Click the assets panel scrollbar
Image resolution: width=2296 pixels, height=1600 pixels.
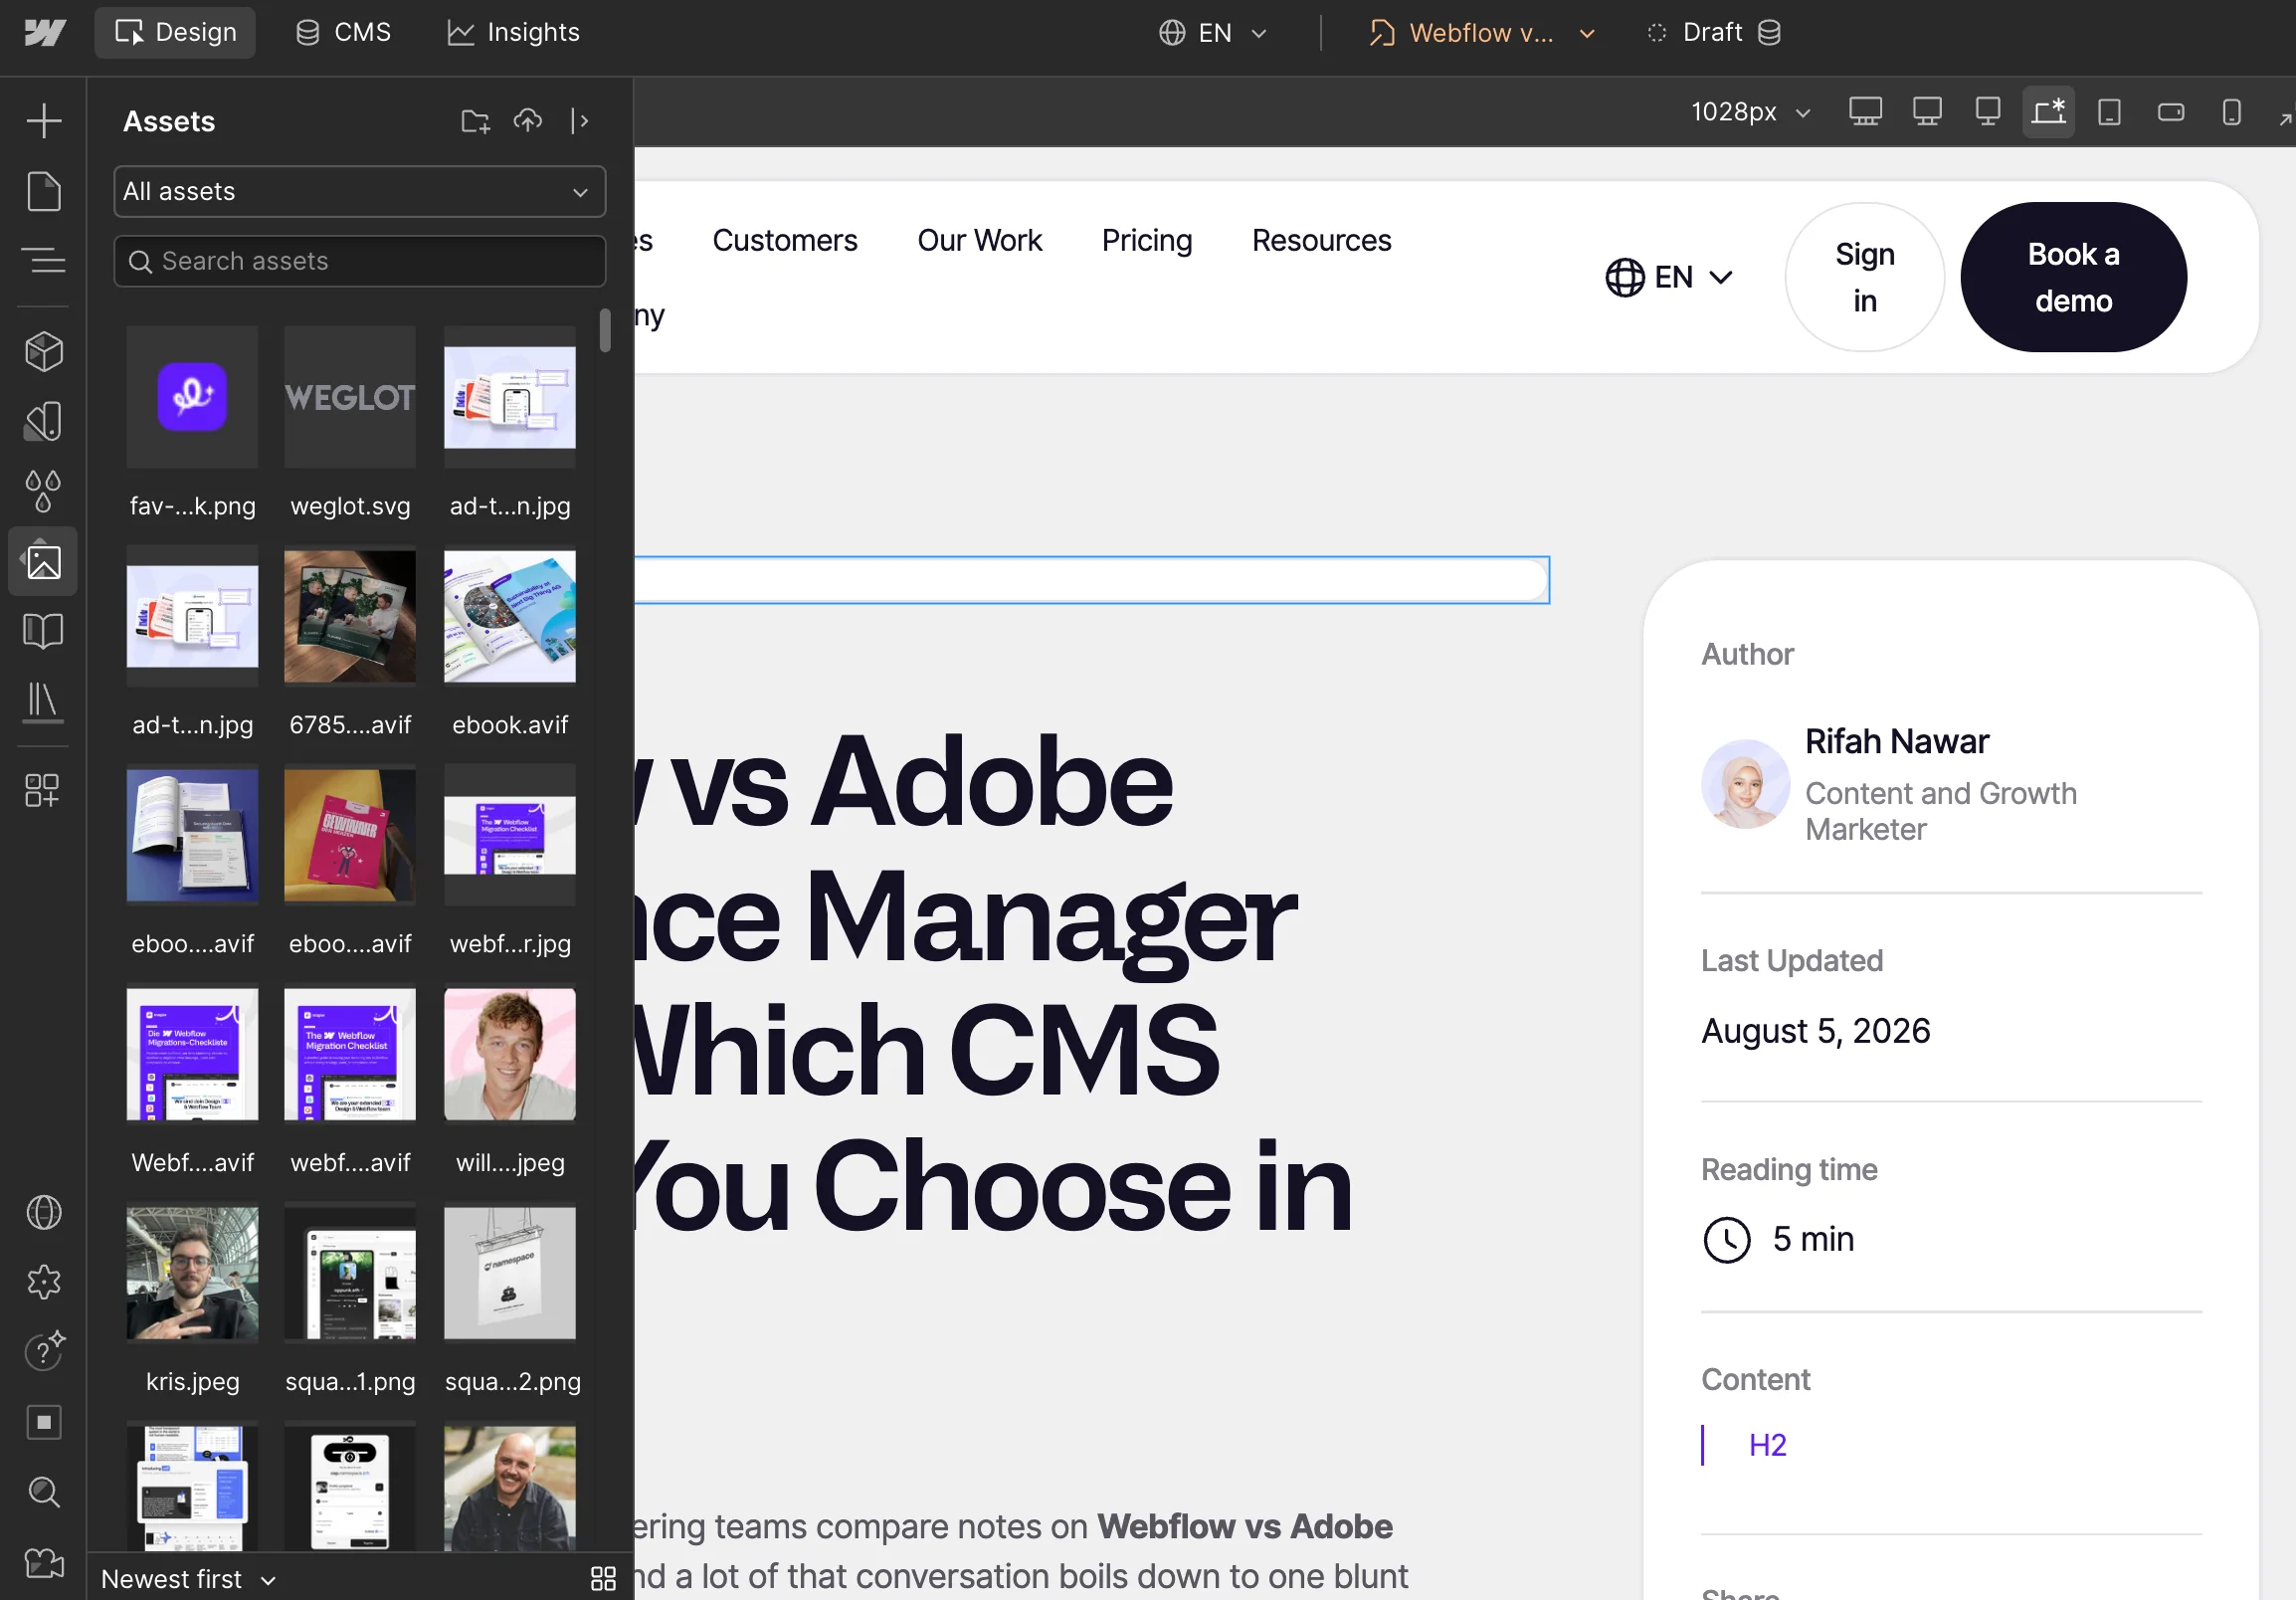point(605,330)
